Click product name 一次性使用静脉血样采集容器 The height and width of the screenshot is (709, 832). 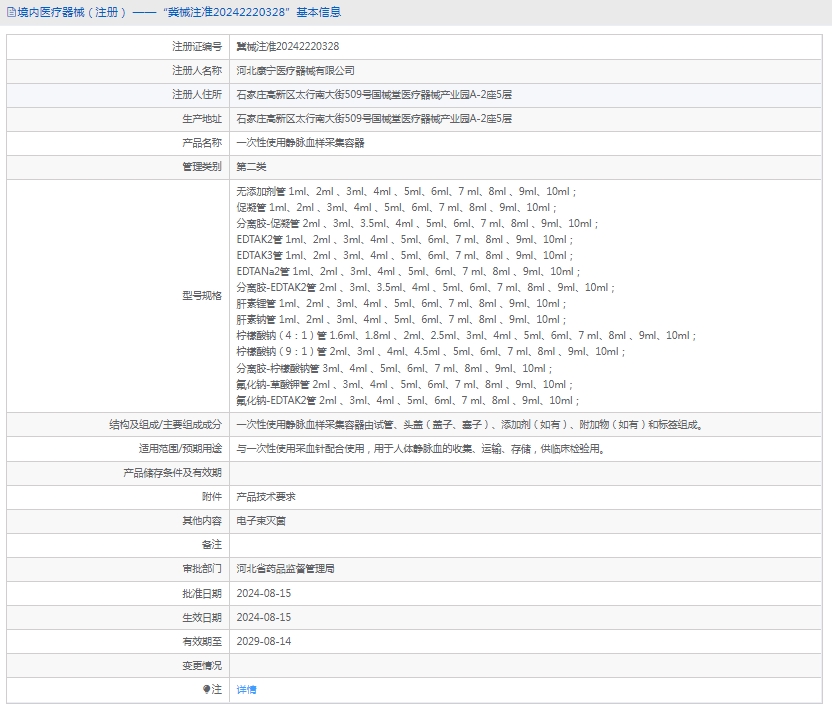[x=300, y=143]
